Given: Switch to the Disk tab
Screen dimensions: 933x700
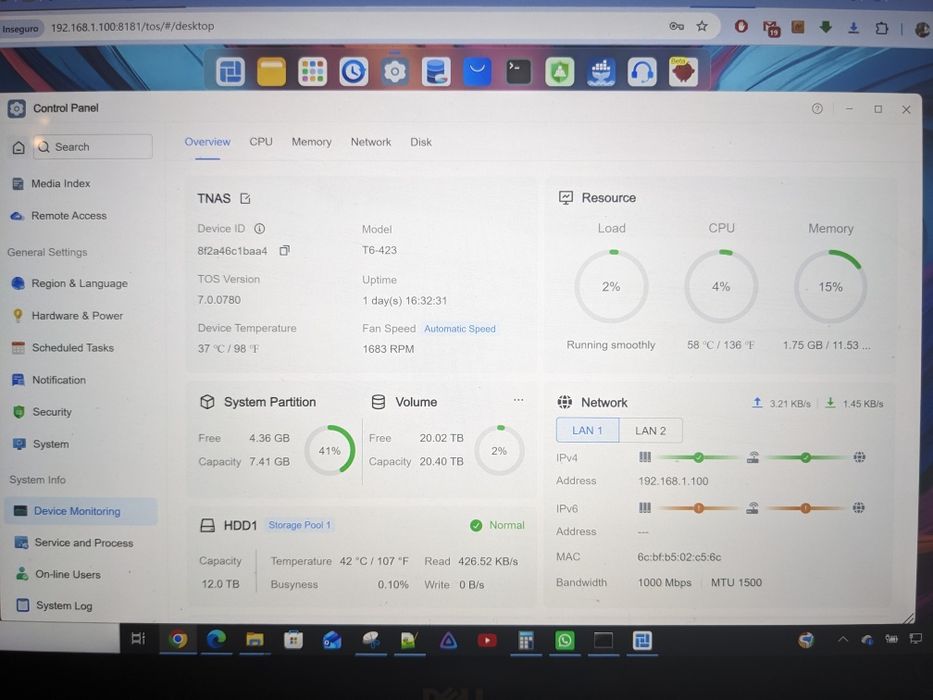Looking at the screenshot, I should (421, 142).
